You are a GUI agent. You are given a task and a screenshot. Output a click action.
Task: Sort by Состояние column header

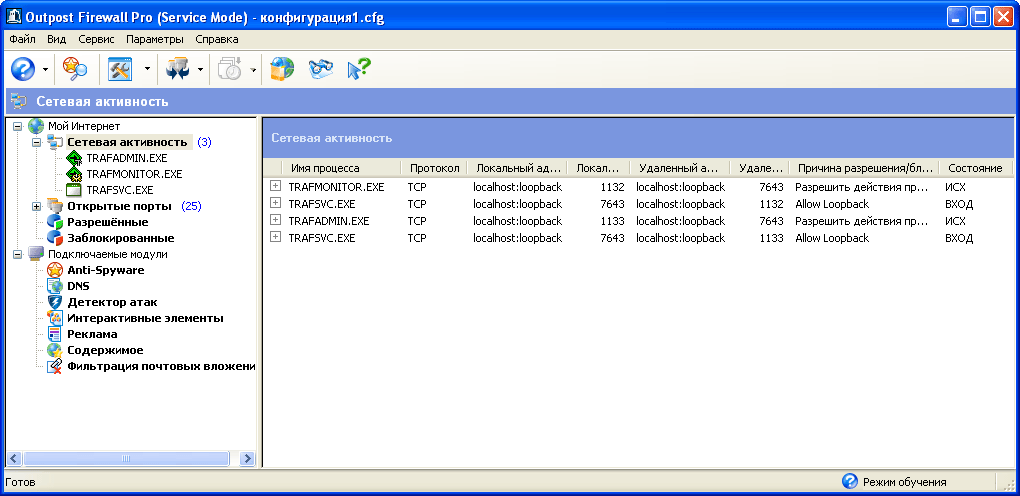(976, 168)
